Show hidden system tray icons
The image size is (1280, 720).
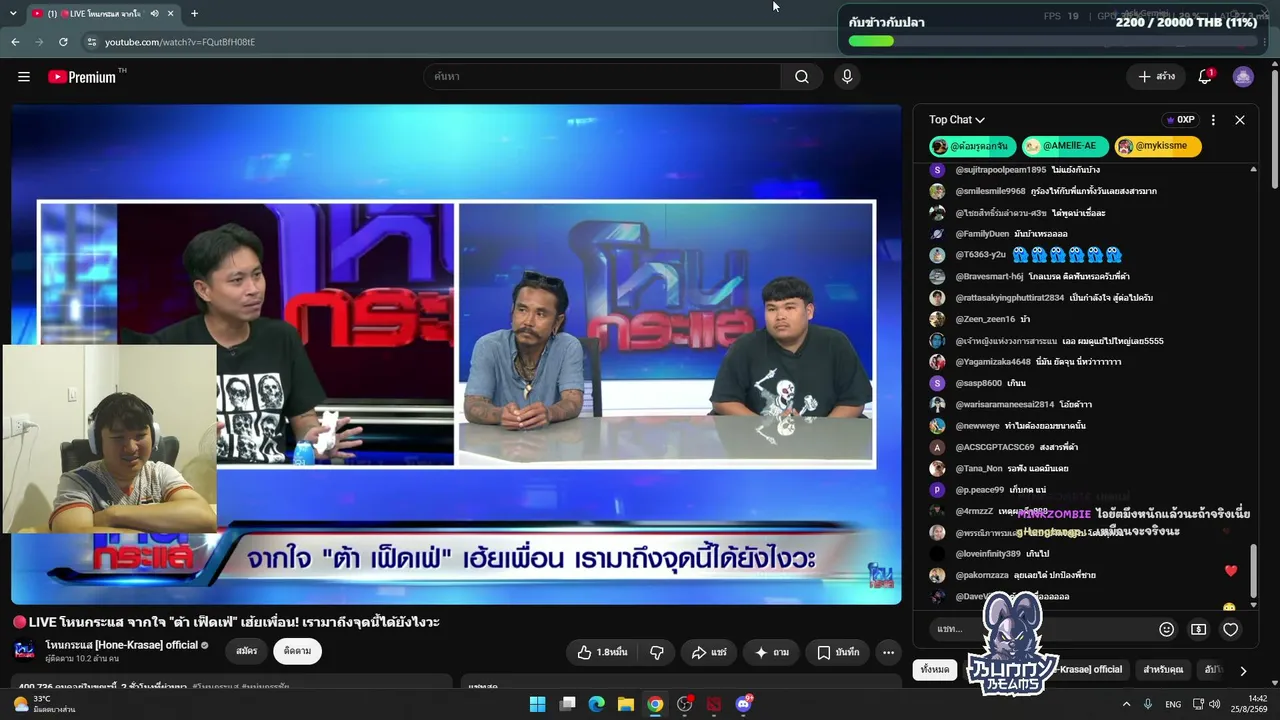(1126, 704)
